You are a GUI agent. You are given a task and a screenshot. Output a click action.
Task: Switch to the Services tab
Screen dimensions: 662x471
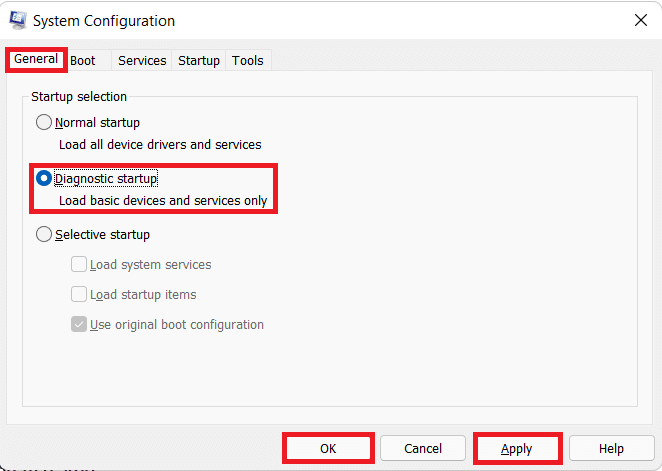pyautogui.click(x=142, y=61)
